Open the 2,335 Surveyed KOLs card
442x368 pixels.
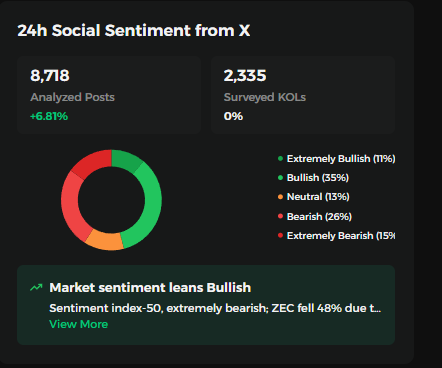[303, 95]
